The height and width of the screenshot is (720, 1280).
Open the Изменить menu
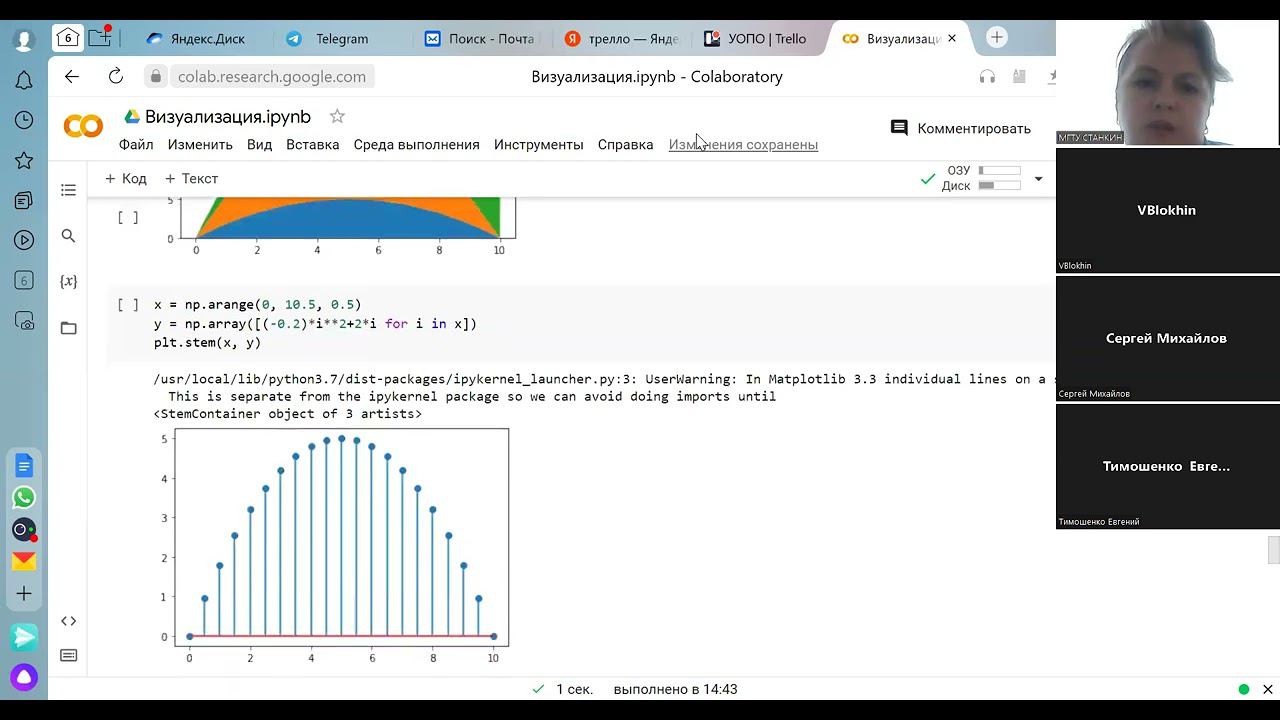200,144
